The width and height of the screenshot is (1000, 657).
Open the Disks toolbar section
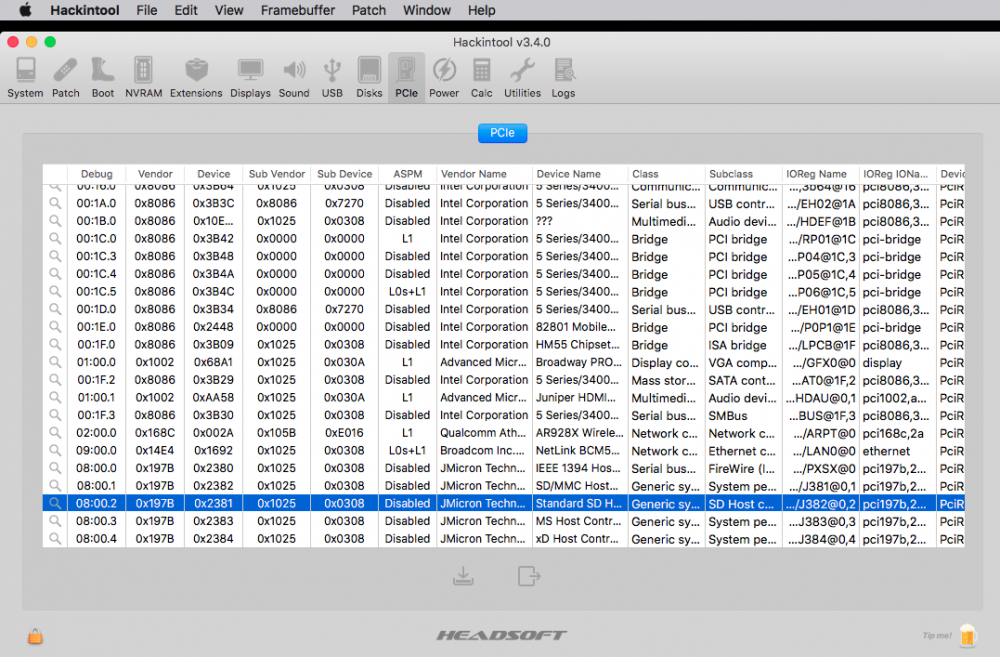pyautogui.click(x=369, y=78)
